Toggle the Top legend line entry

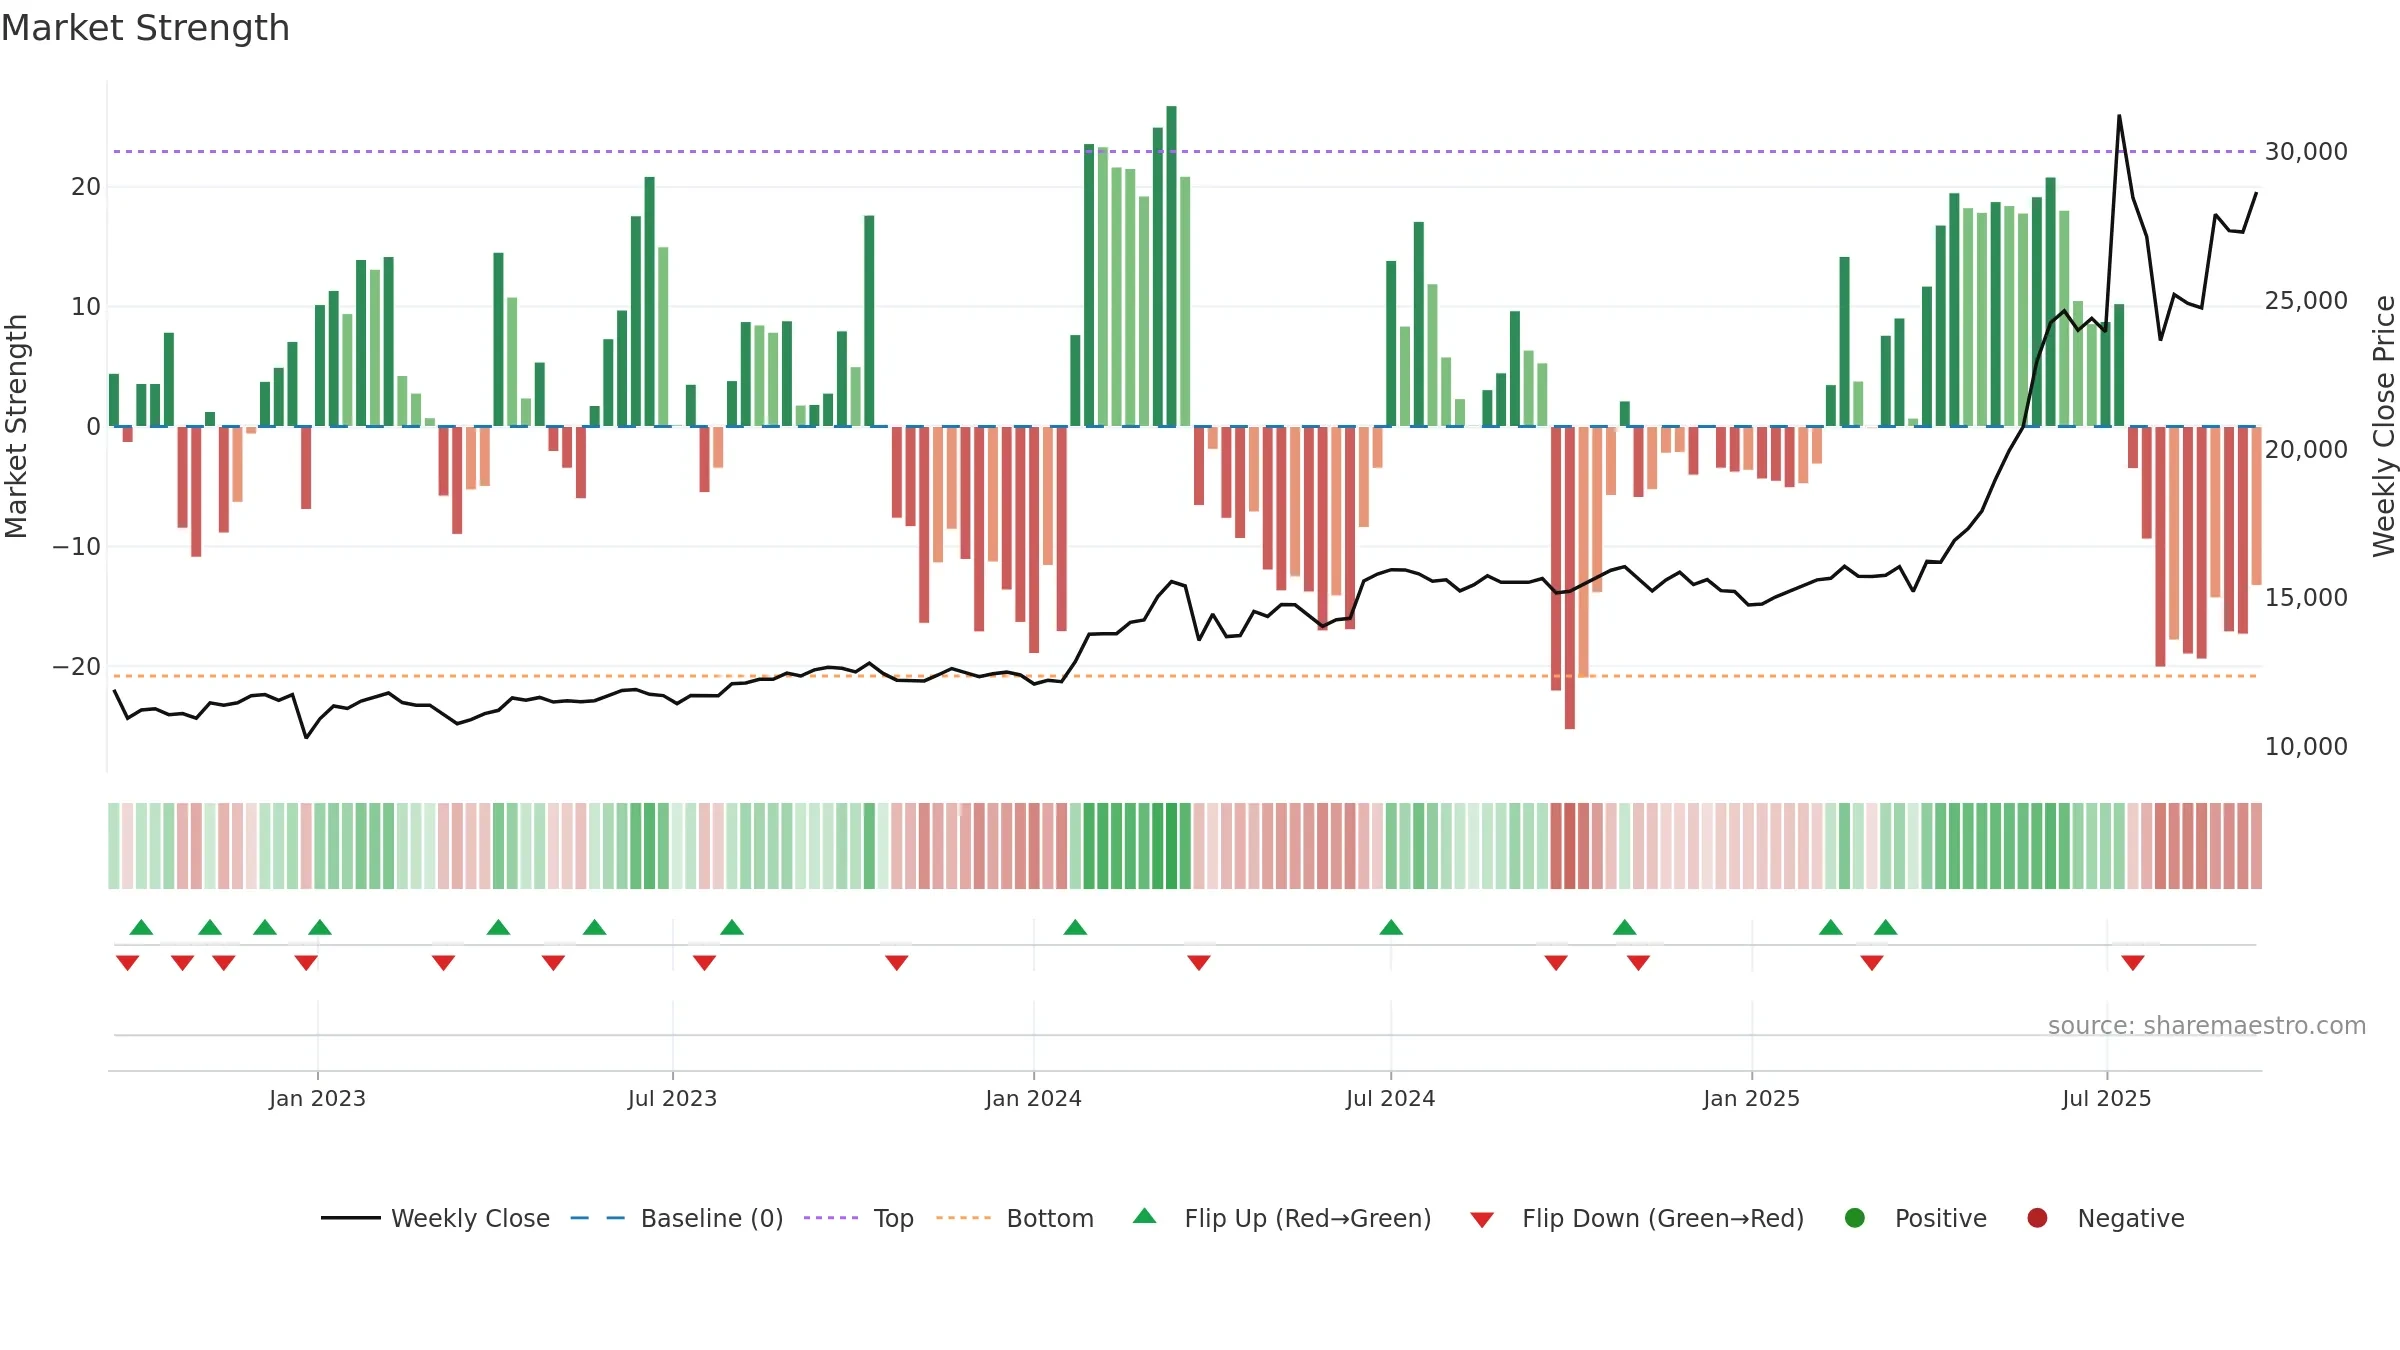[859, 1218]
